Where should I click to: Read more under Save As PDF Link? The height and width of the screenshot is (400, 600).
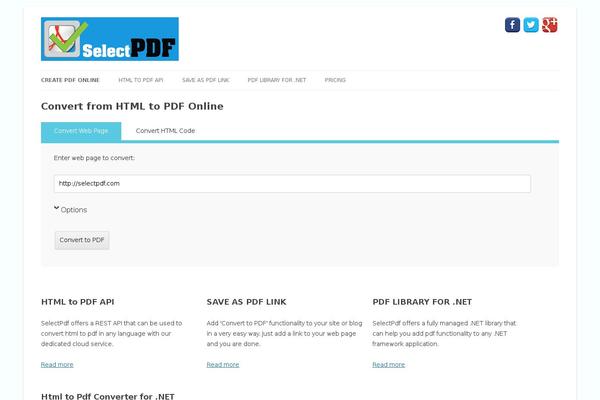223,365
